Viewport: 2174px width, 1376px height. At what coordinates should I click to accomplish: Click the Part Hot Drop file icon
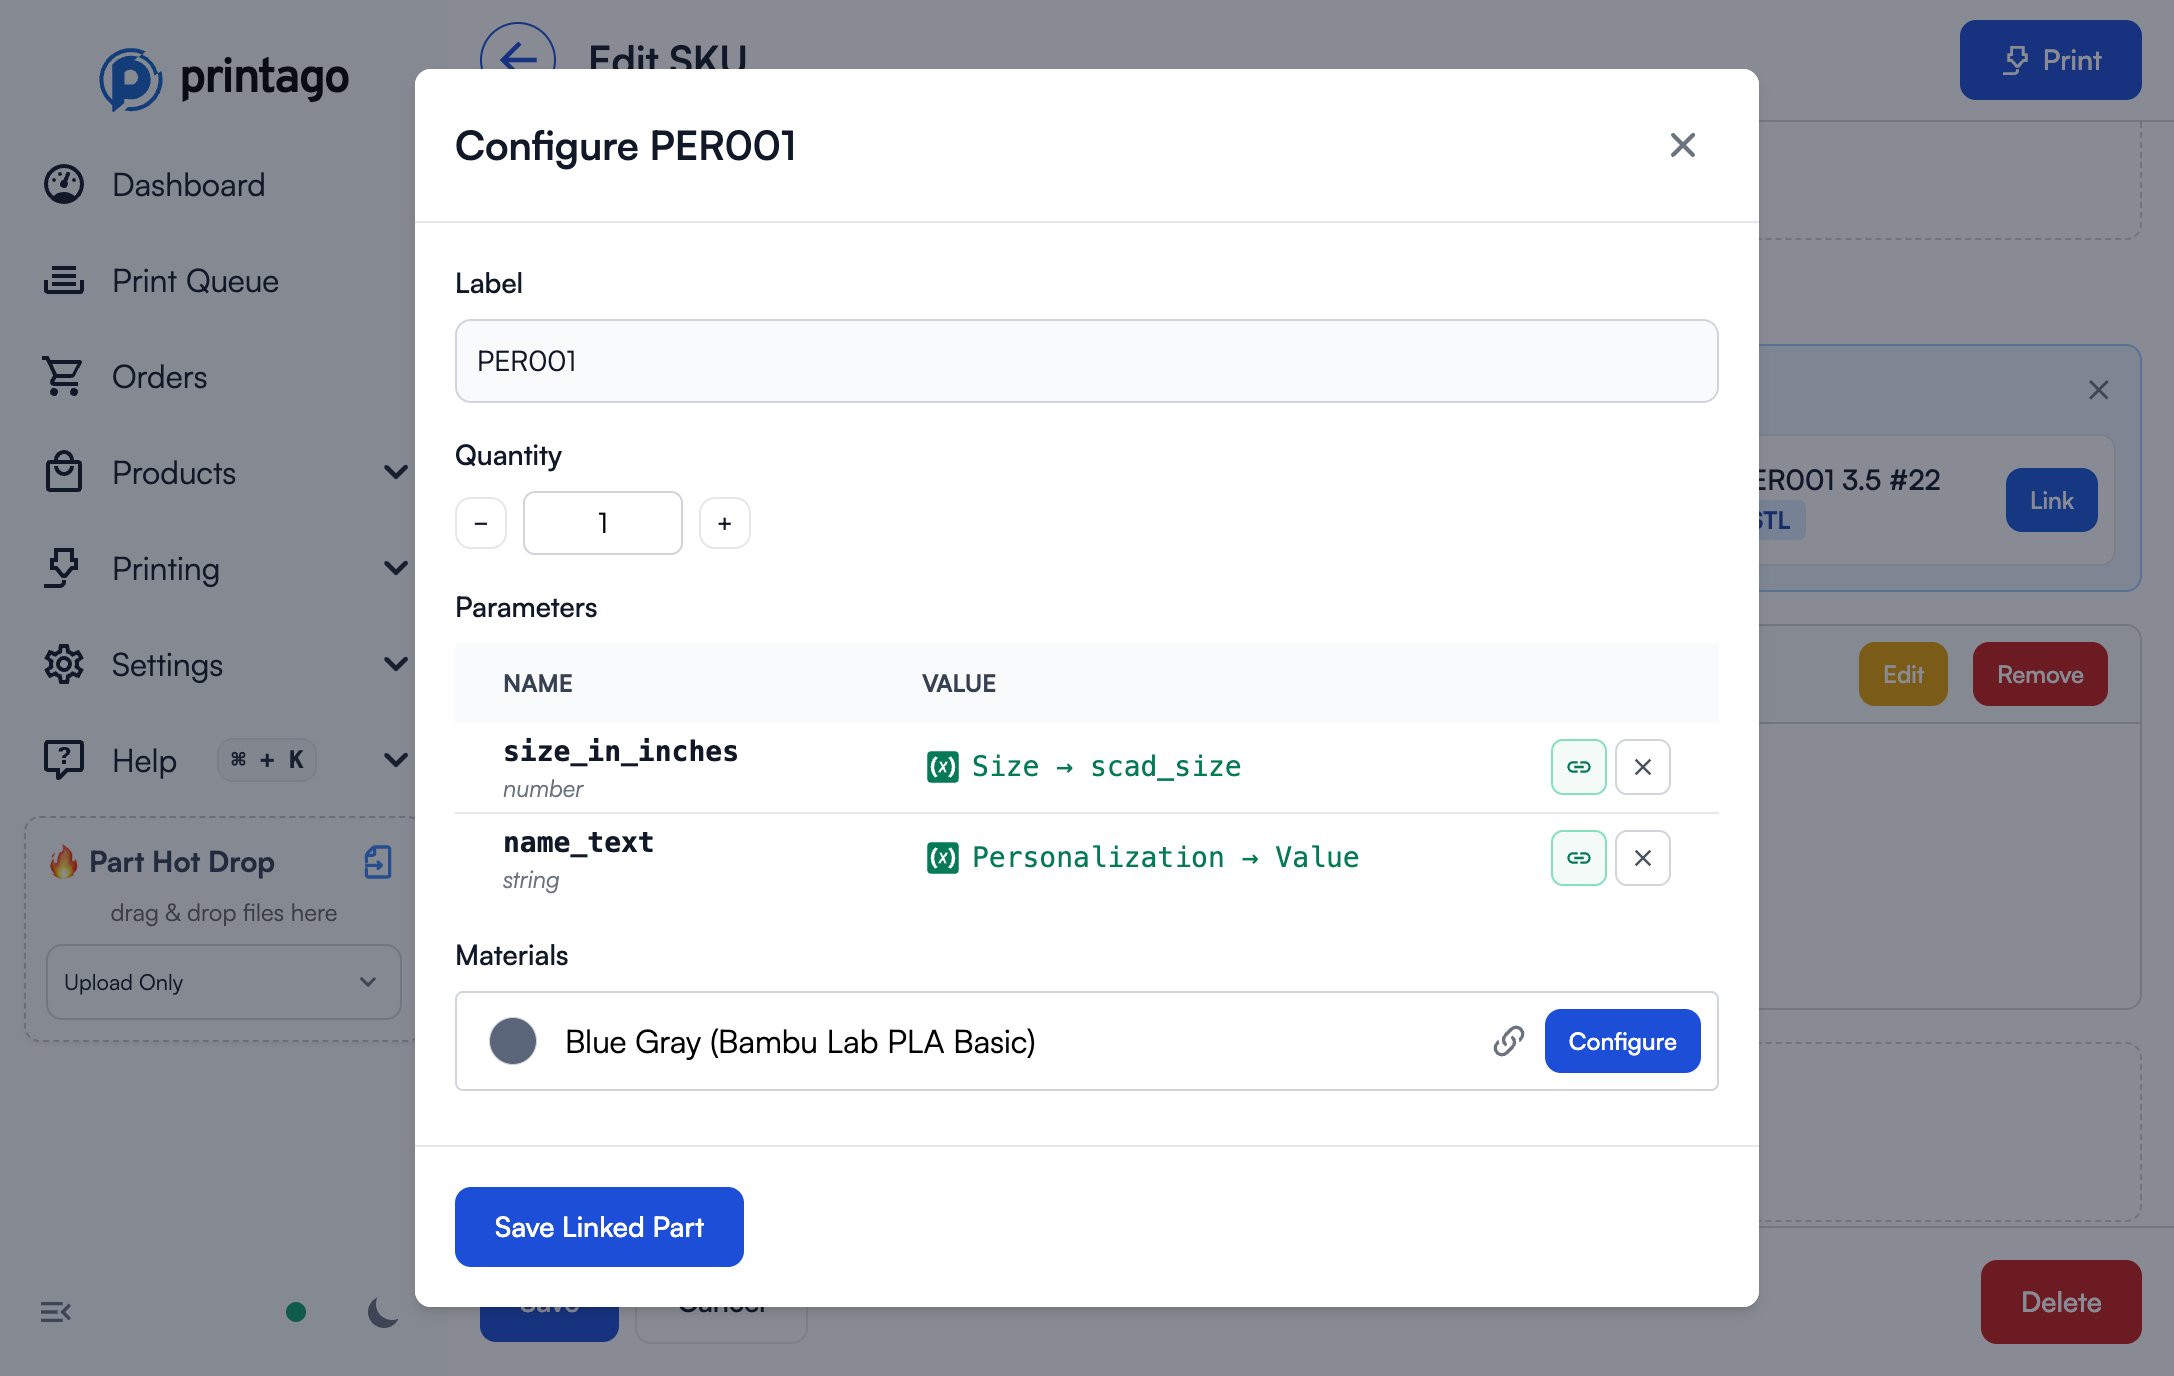pos(378,862)
